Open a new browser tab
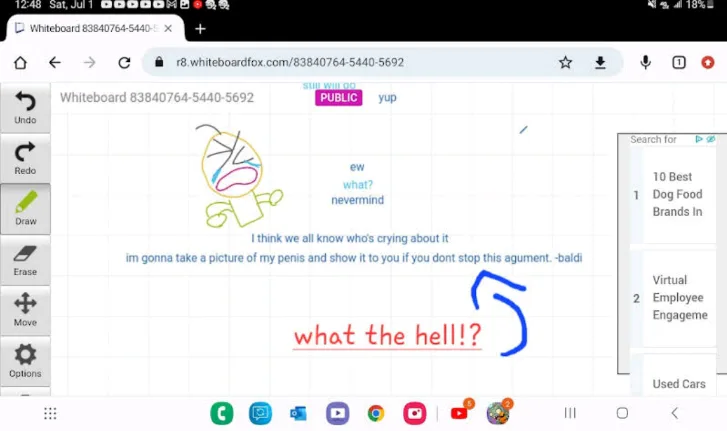This screenshot has width=727, height=431. point(200,29)
